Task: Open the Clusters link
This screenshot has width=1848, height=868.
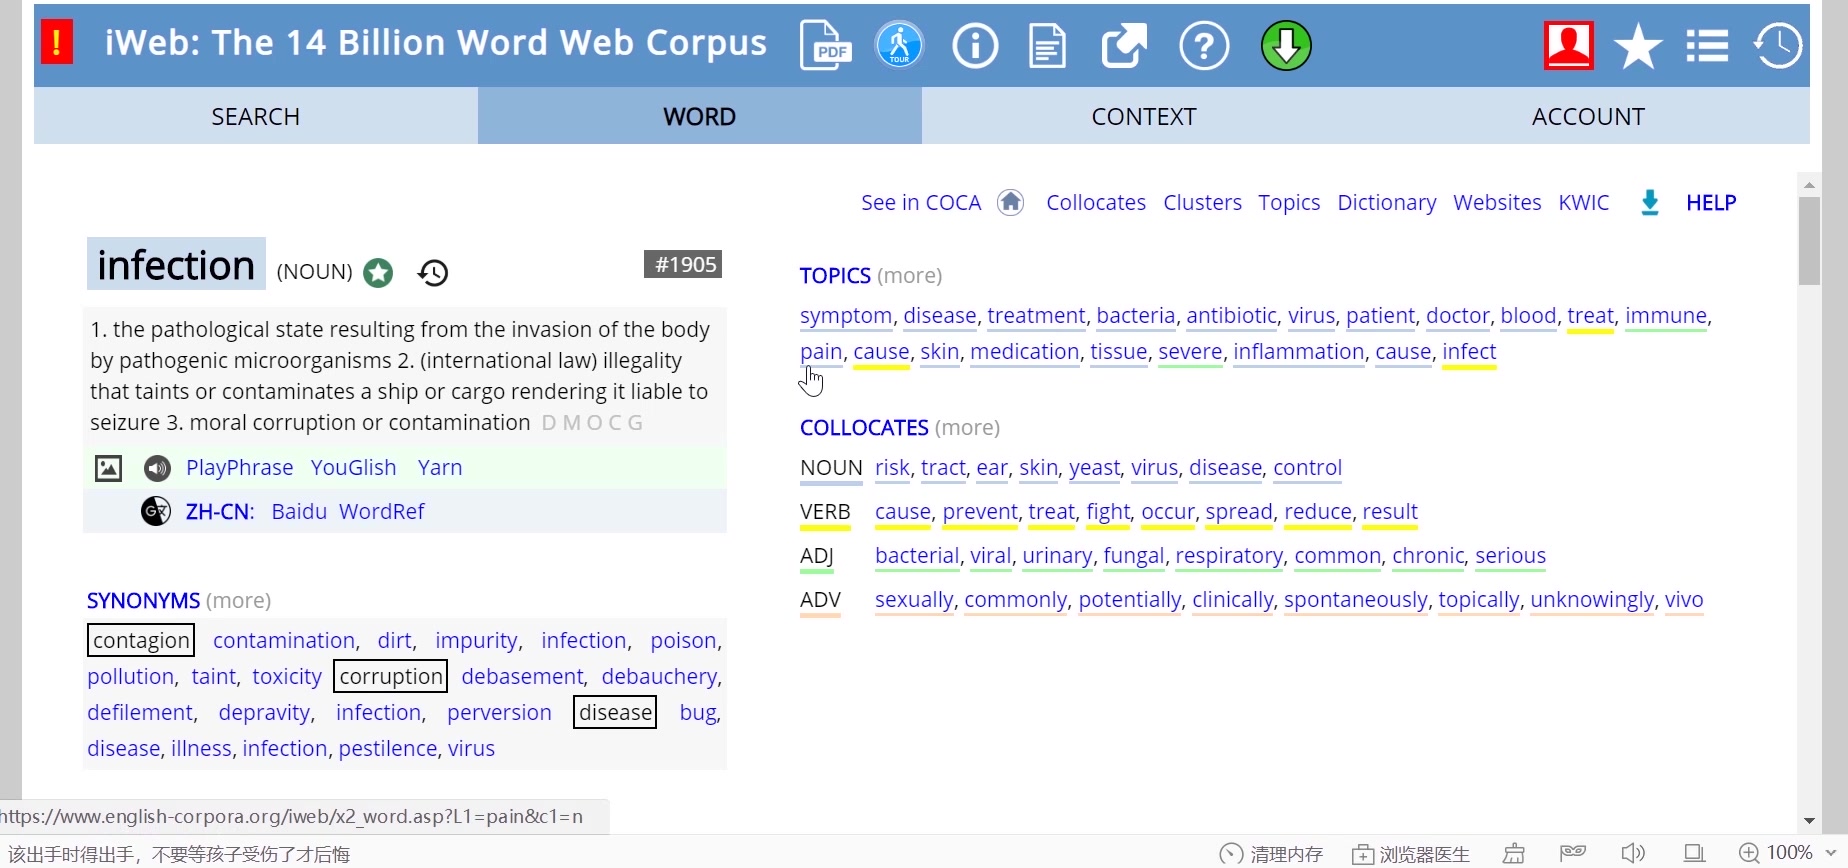Action: point(1202,203)
